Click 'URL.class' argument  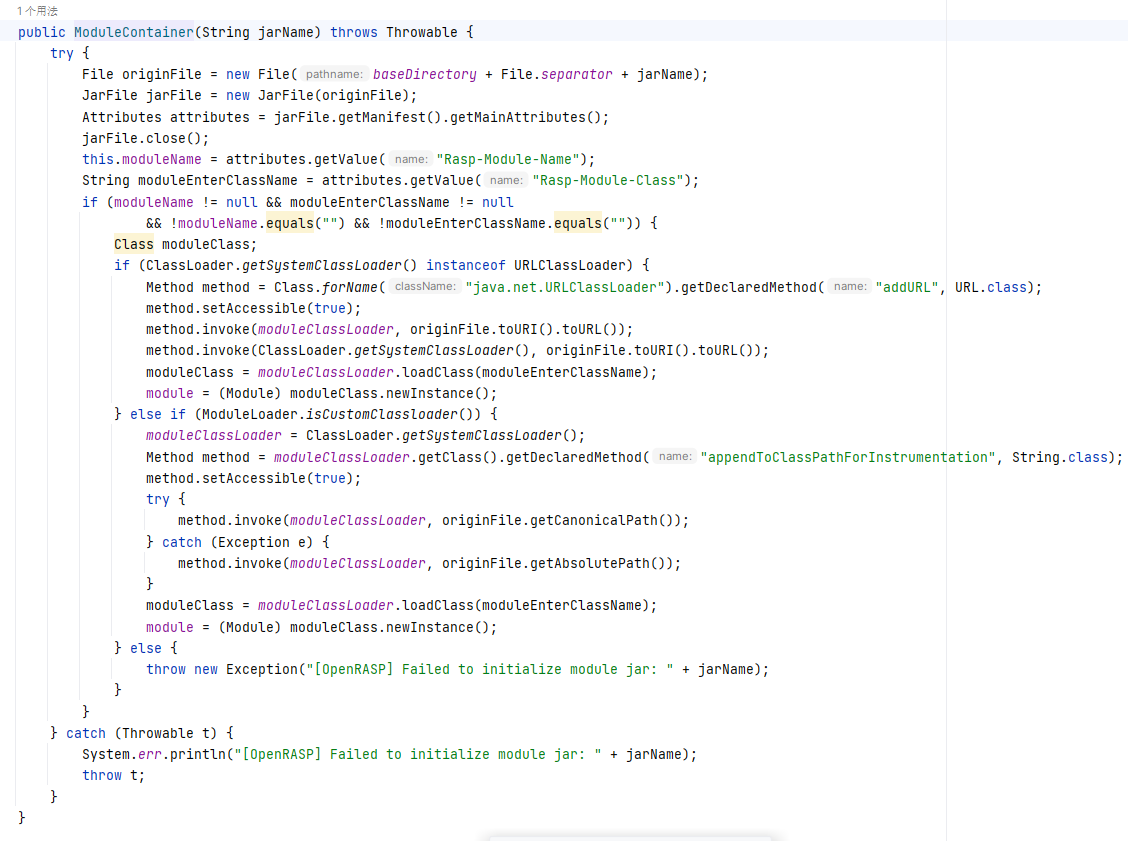point(991,287)
